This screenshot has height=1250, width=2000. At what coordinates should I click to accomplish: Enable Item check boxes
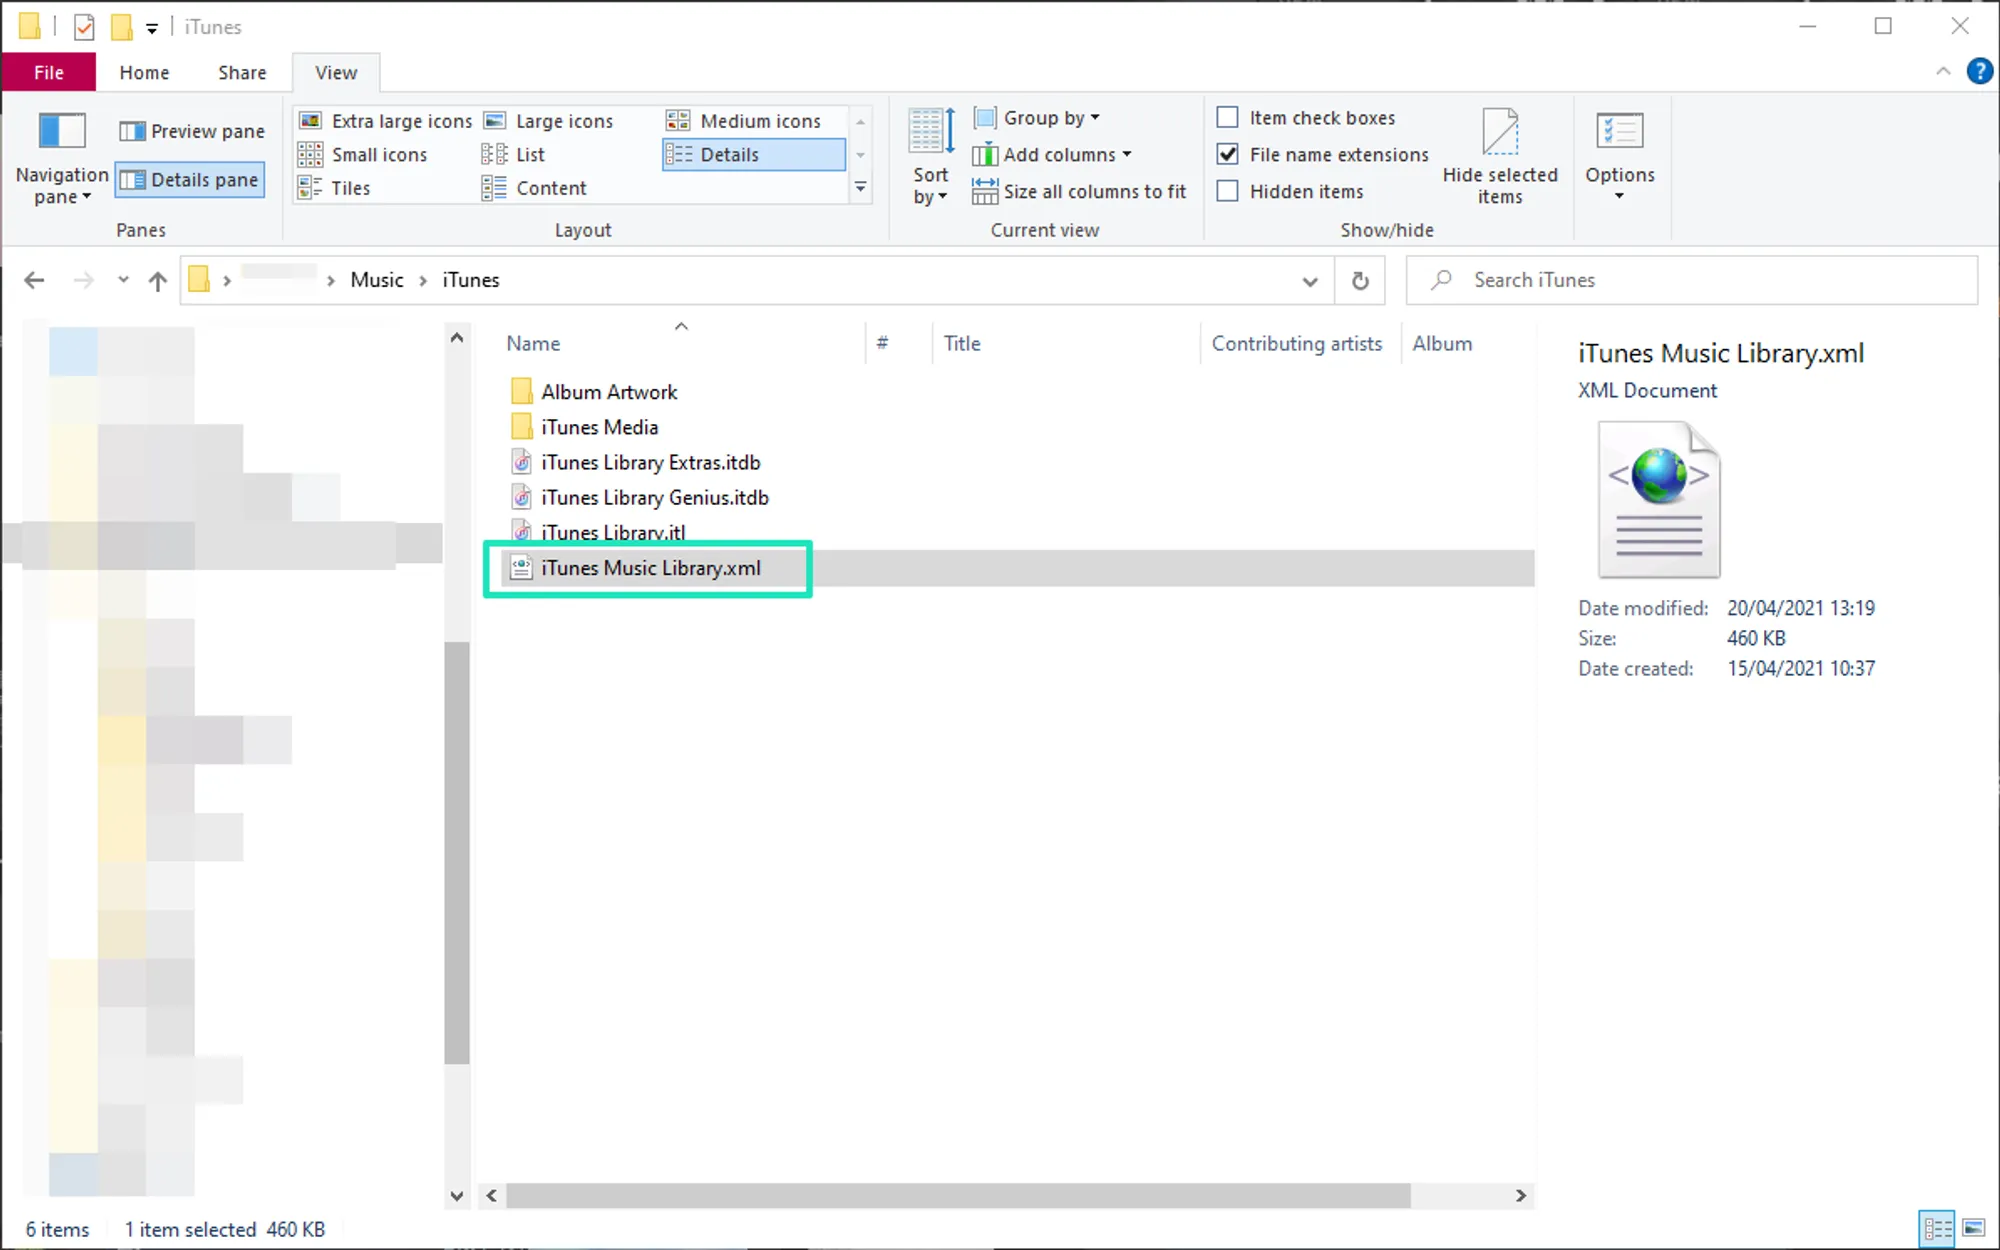(1228, 118)
